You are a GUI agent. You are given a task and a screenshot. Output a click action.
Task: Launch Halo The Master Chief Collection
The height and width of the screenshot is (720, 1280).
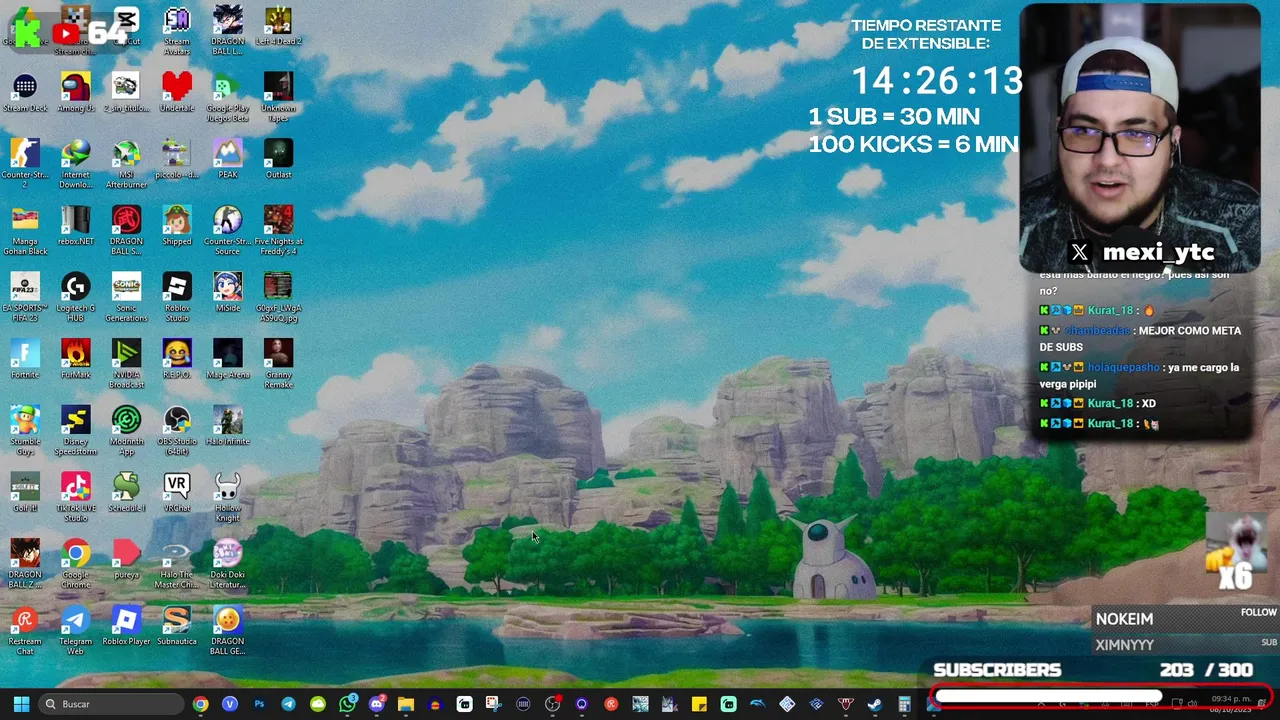[x=177, y=565]
